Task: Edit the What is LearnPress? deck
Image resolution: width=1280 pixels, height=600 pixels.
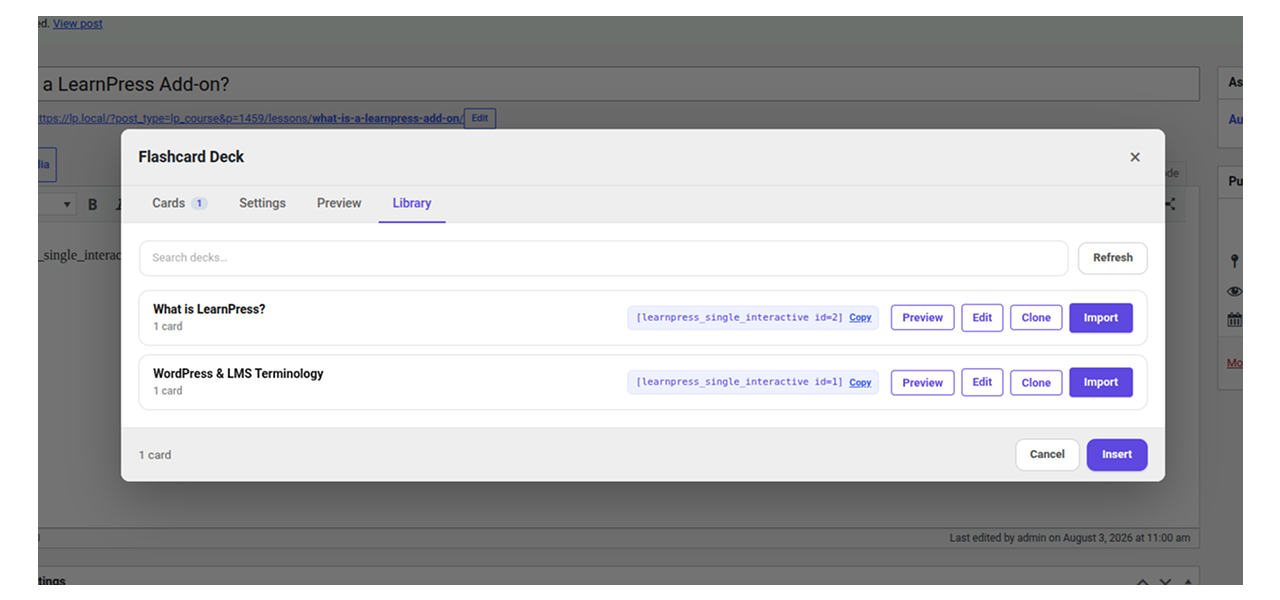Action: 982,318
